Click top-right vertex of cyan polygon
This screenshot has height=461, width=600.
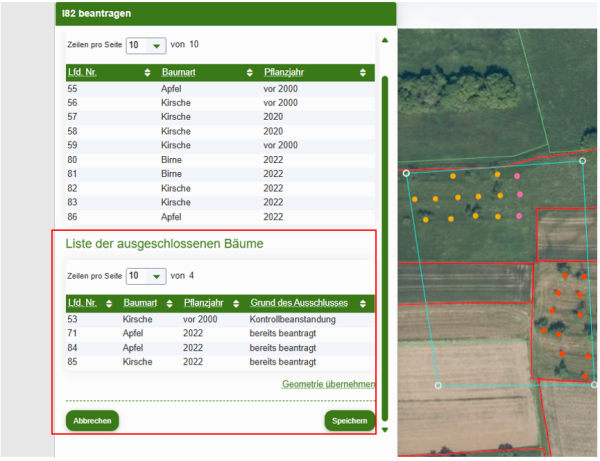582,161
